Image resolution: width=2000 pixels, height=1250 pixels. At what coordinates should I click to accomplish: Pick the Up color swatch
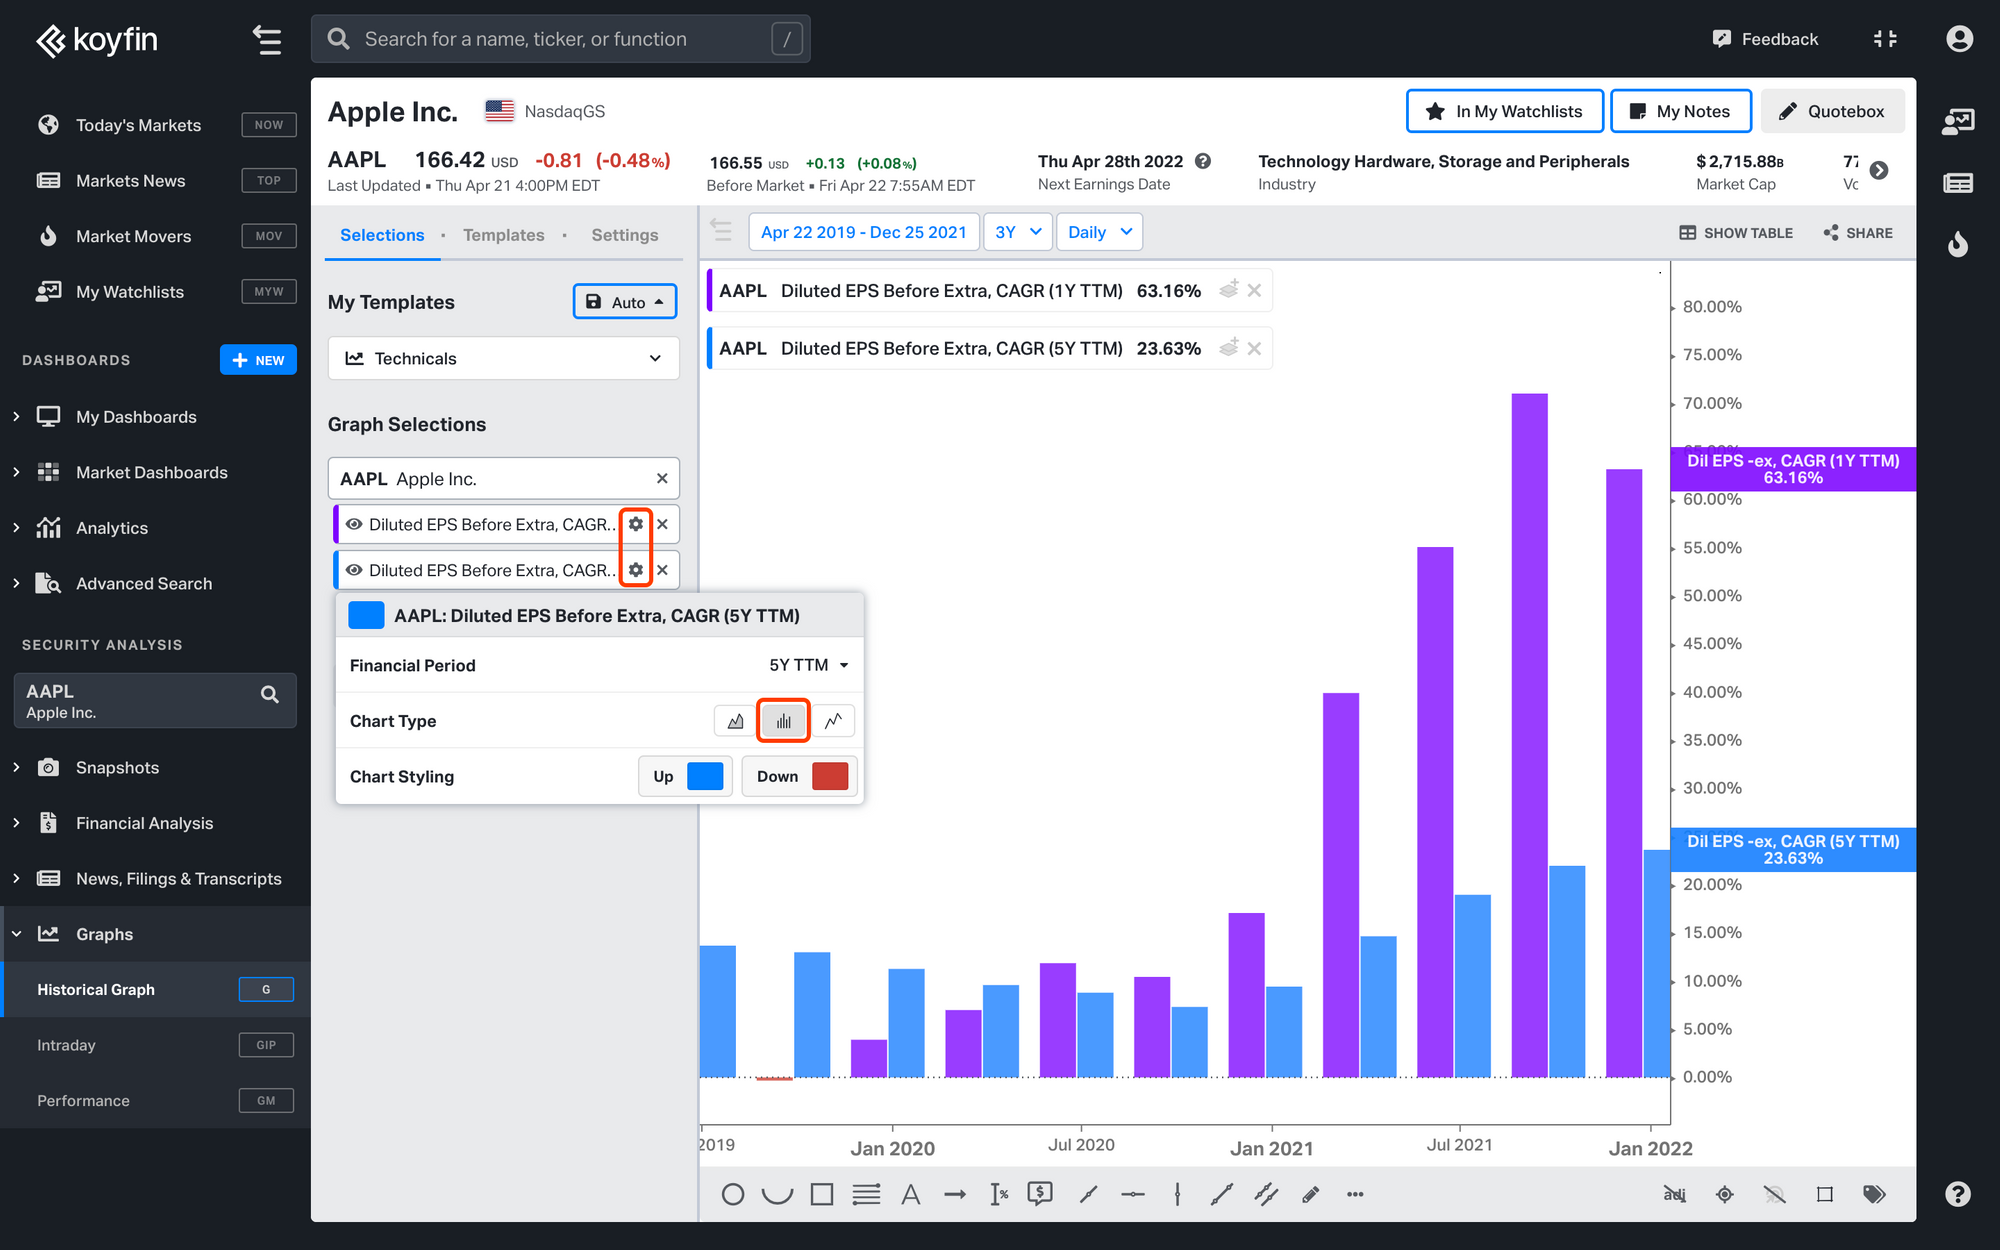click(705, 776)
